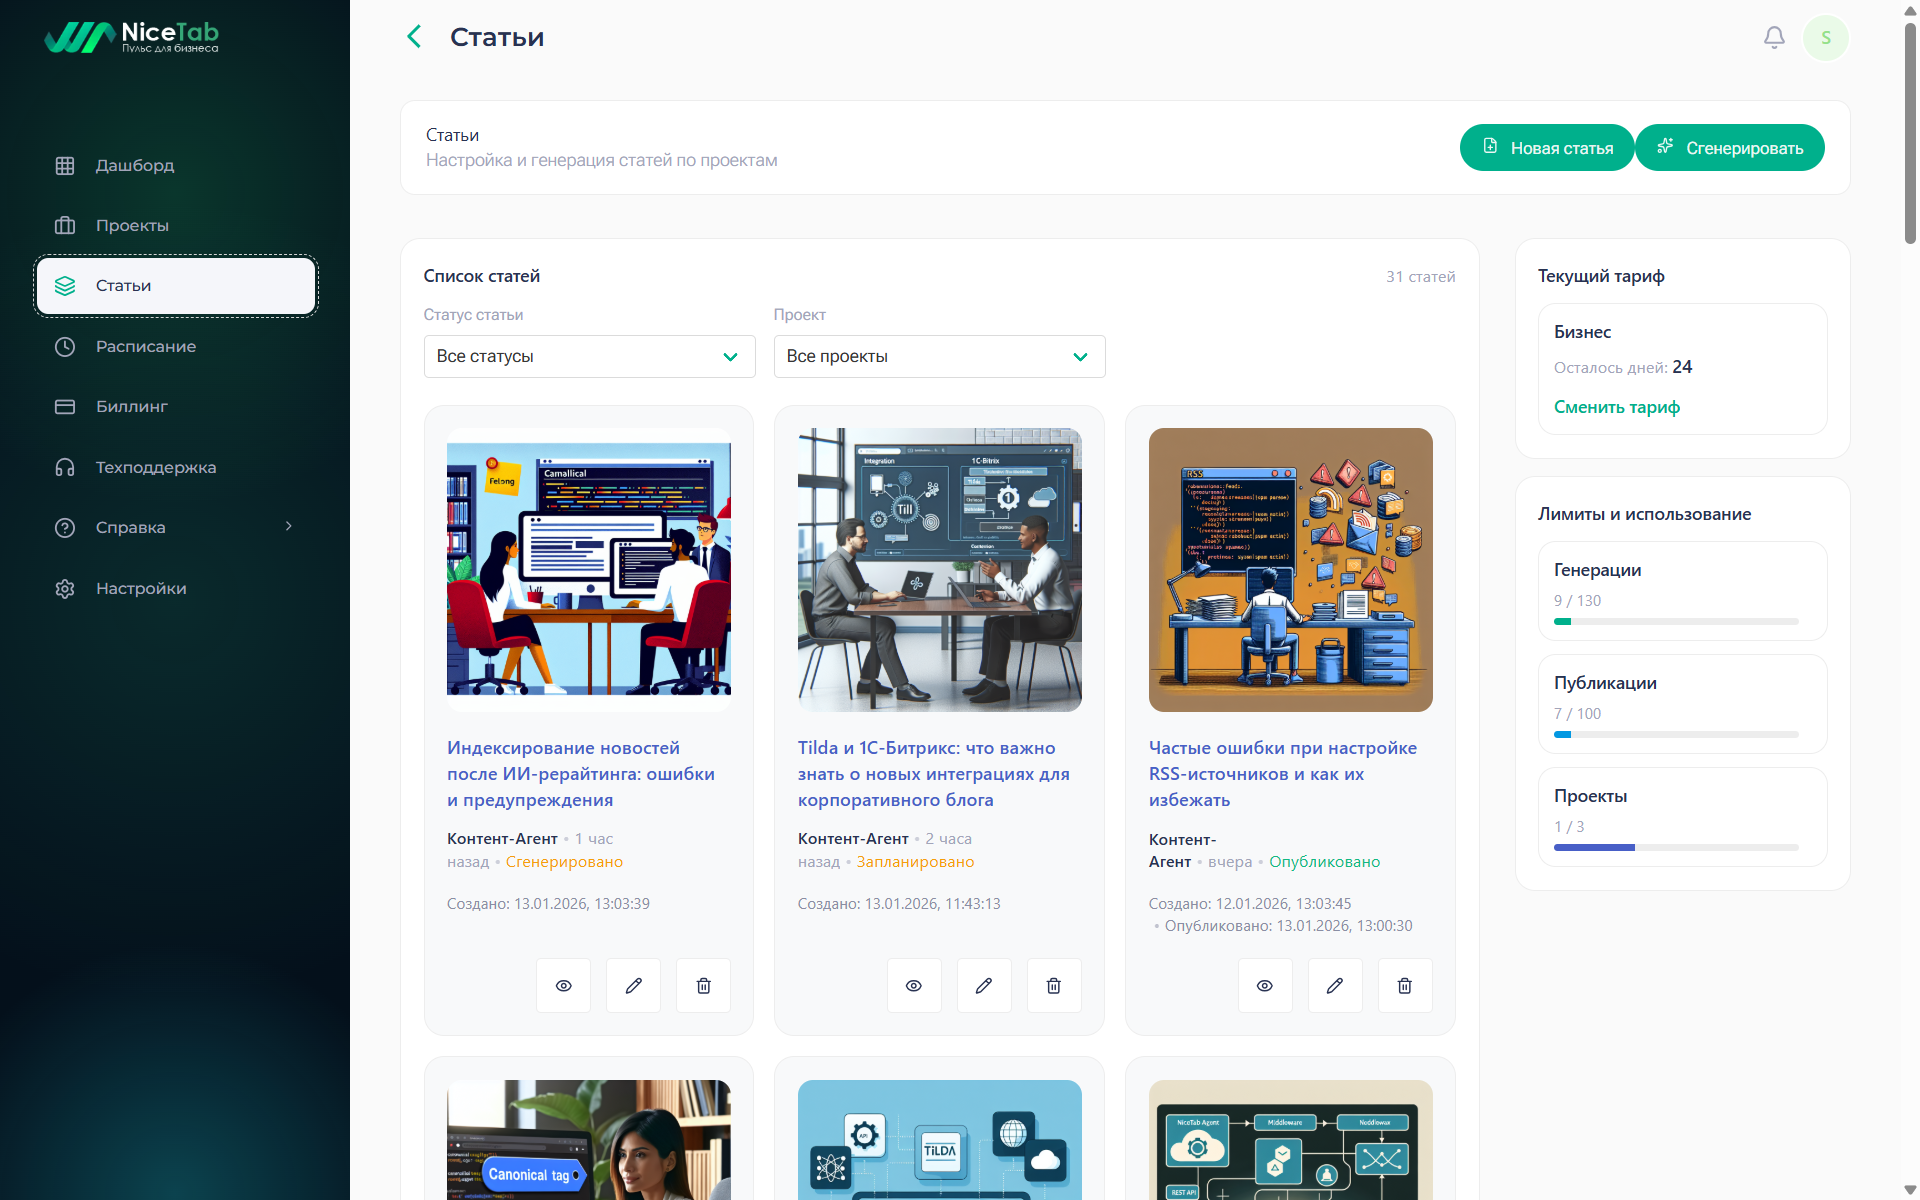Open article title Частые ошибки при настройке RSS-источников

coord(1283,774)
